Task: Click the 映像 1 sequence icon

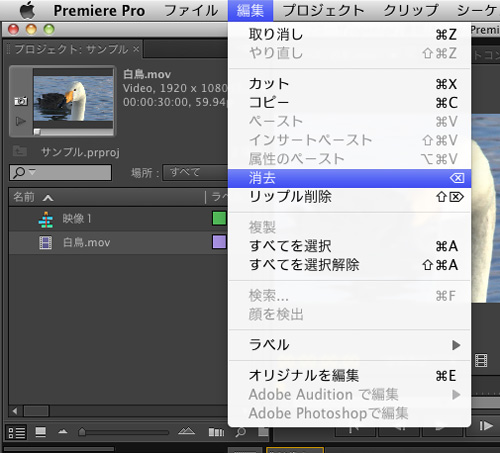Action: [x=46, y=220]
